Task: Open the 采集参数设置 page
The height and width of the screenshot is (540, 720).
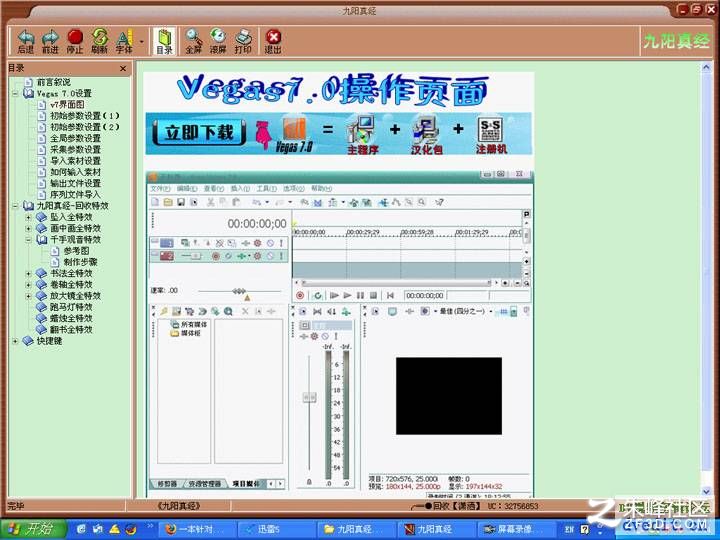Action: pyautogui.click(x=75, y=149)
